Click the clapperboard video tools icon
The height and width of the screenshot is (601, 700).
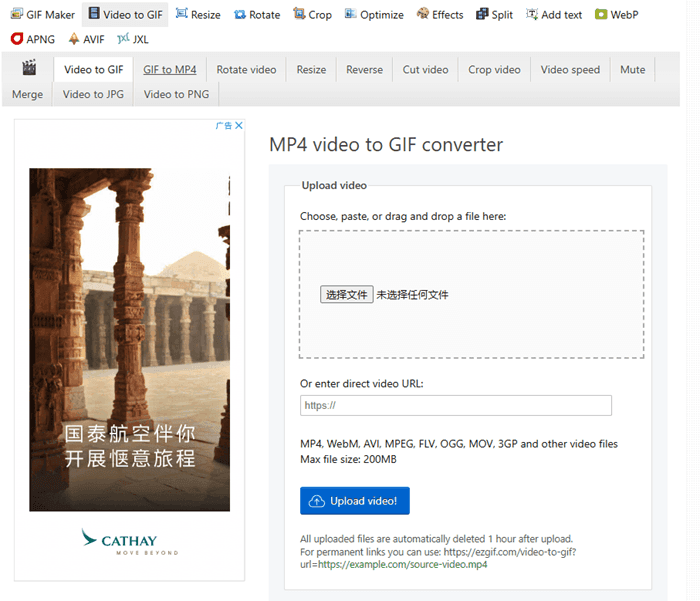[x=29, y=68]
